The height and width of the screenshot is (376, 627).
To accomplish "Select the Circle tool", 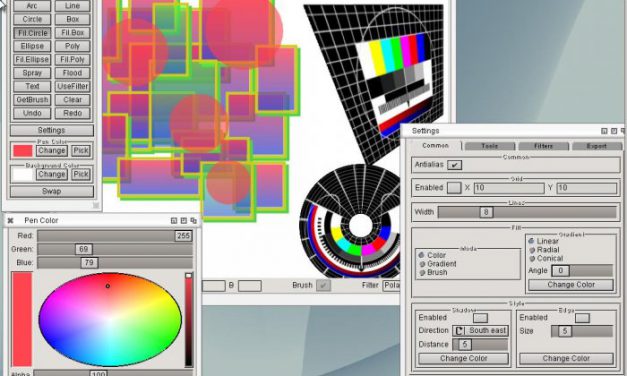I will point(32,19).
